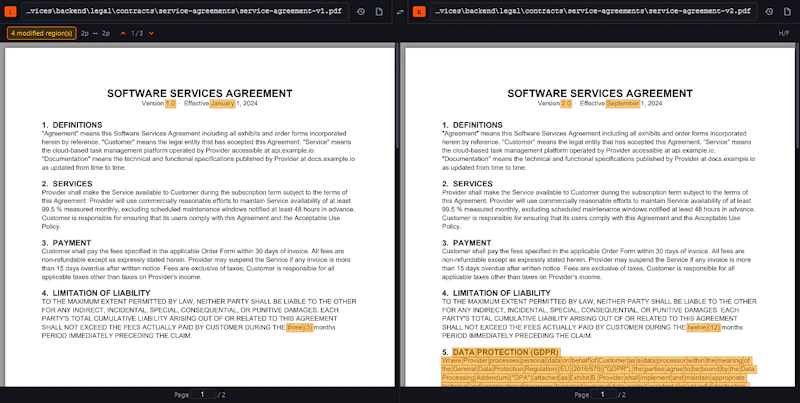Click '2. SERVICES' heading in left document
This screenshot has width=800, height=403.
pyautogui.click(x=67, y=184)
